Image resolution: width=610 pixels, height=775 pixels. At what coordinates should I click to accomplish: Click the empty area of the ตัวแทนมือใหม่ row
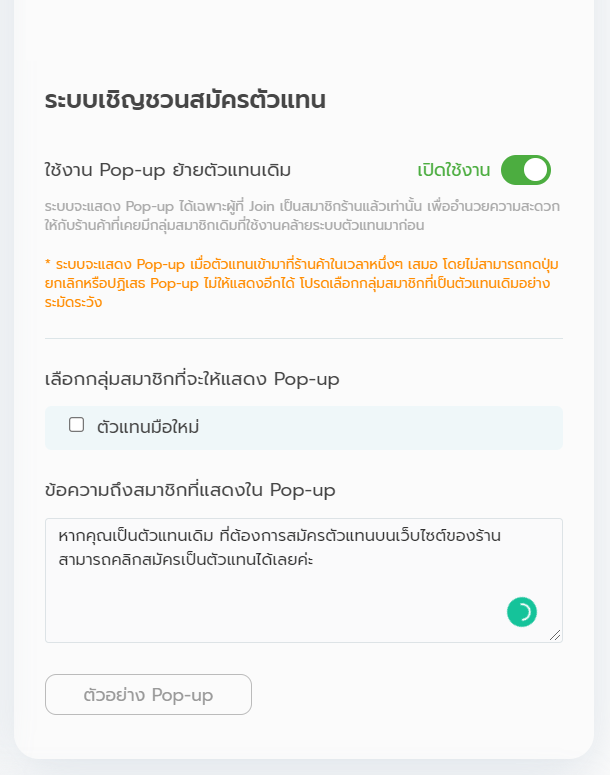pyautogui.click(x=400, y=428)
